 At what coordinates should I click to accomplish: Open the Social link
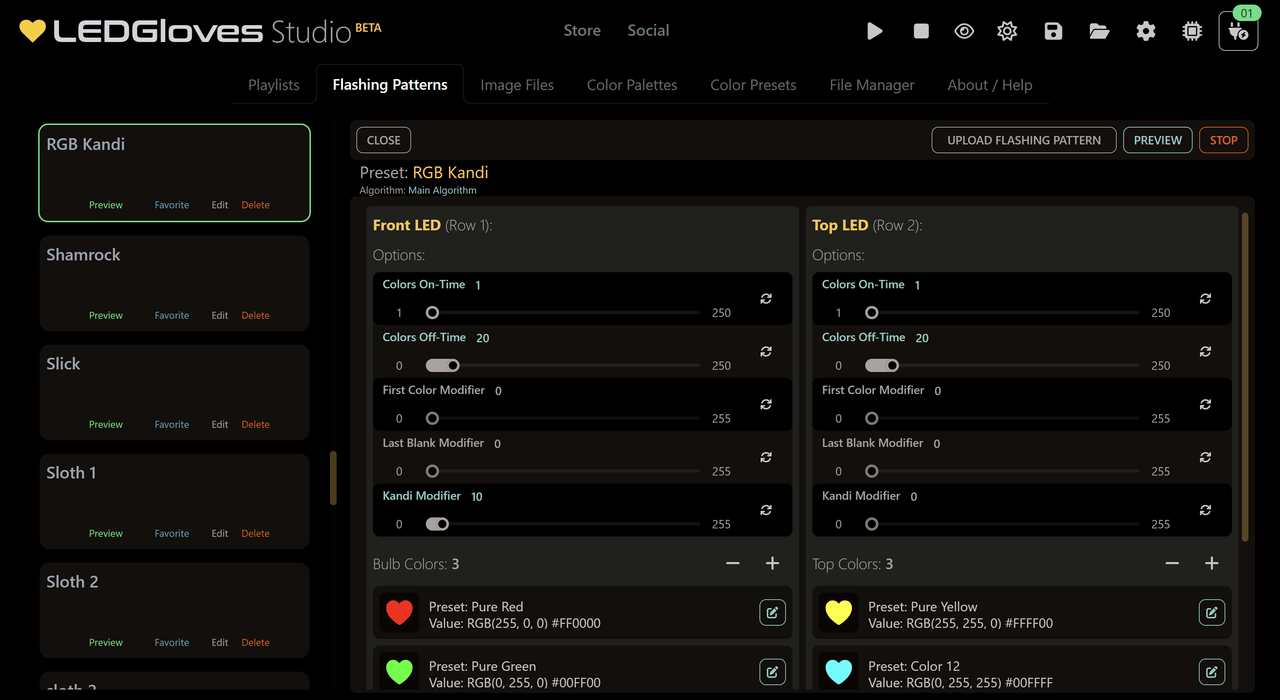[x=648, y=31]
